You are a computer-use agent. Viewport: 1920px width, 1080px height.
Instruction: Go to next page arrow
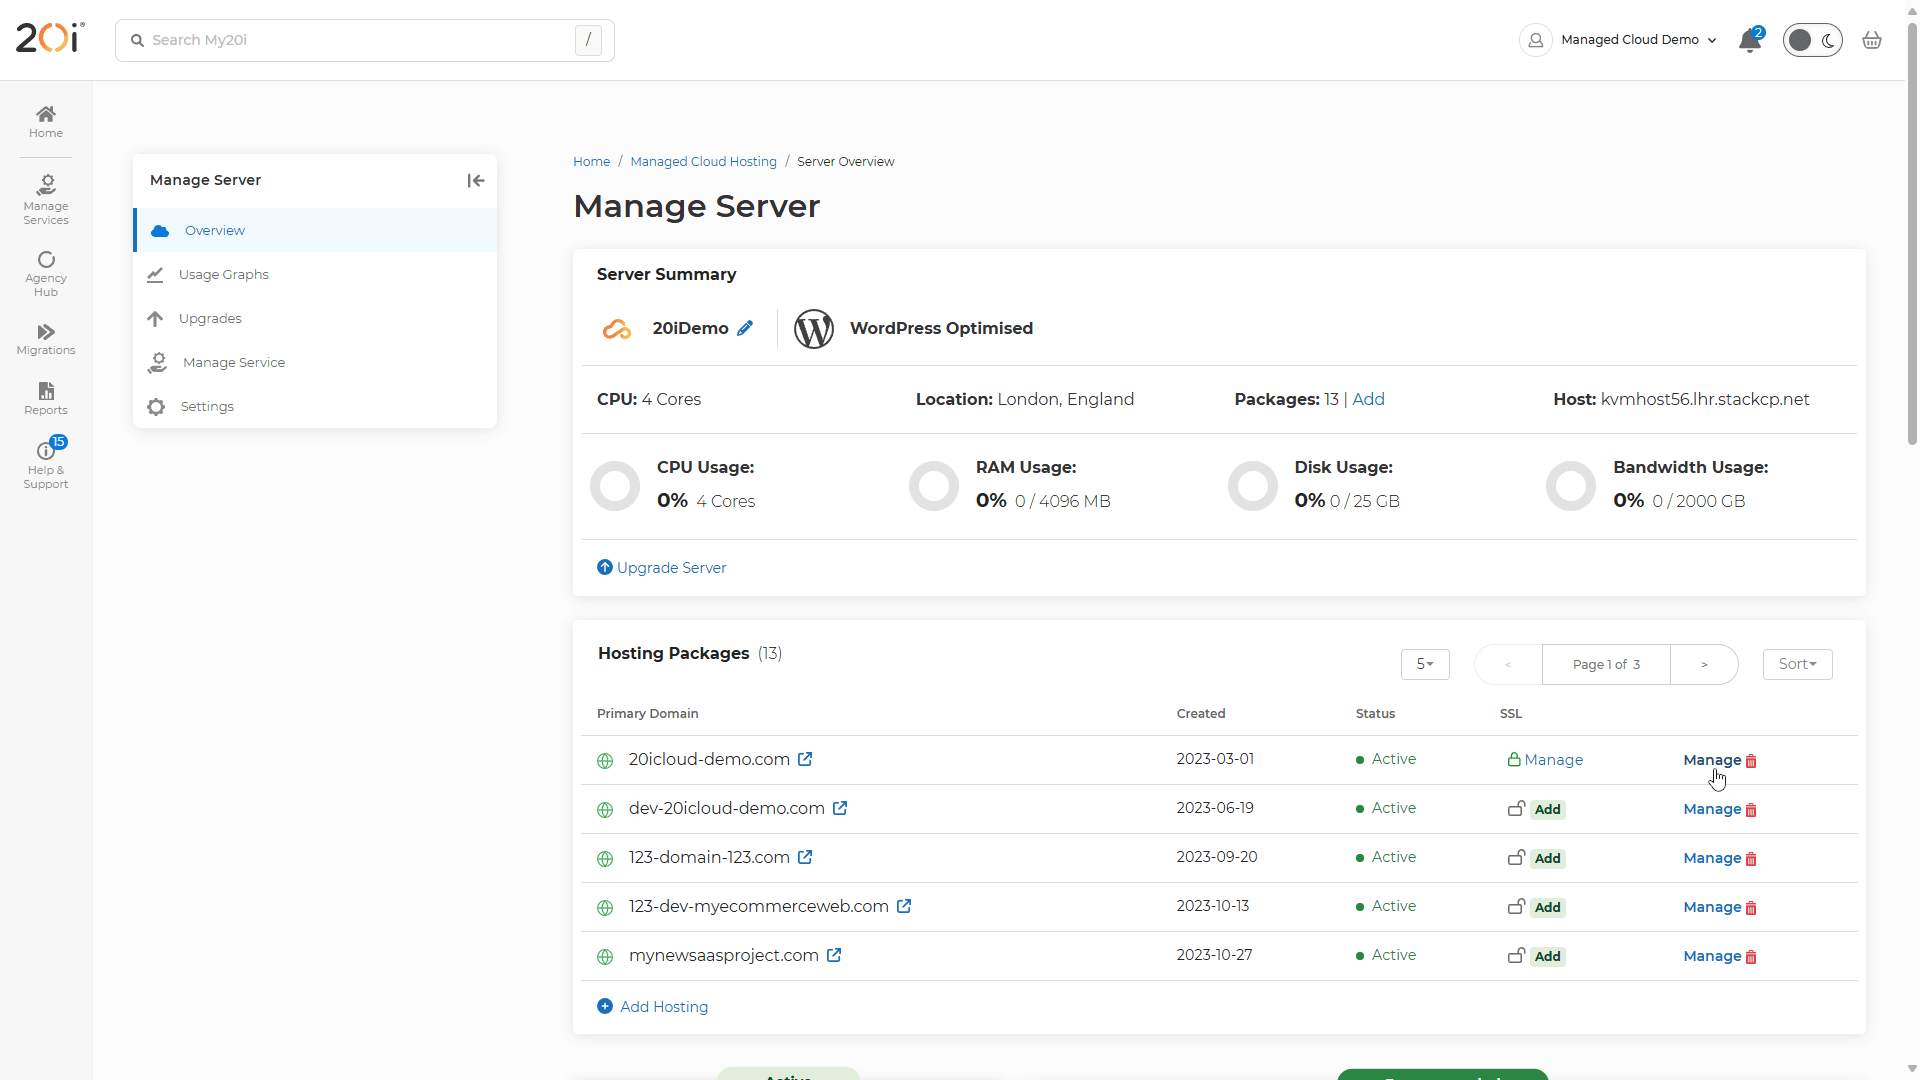[x=1704, y=664]
